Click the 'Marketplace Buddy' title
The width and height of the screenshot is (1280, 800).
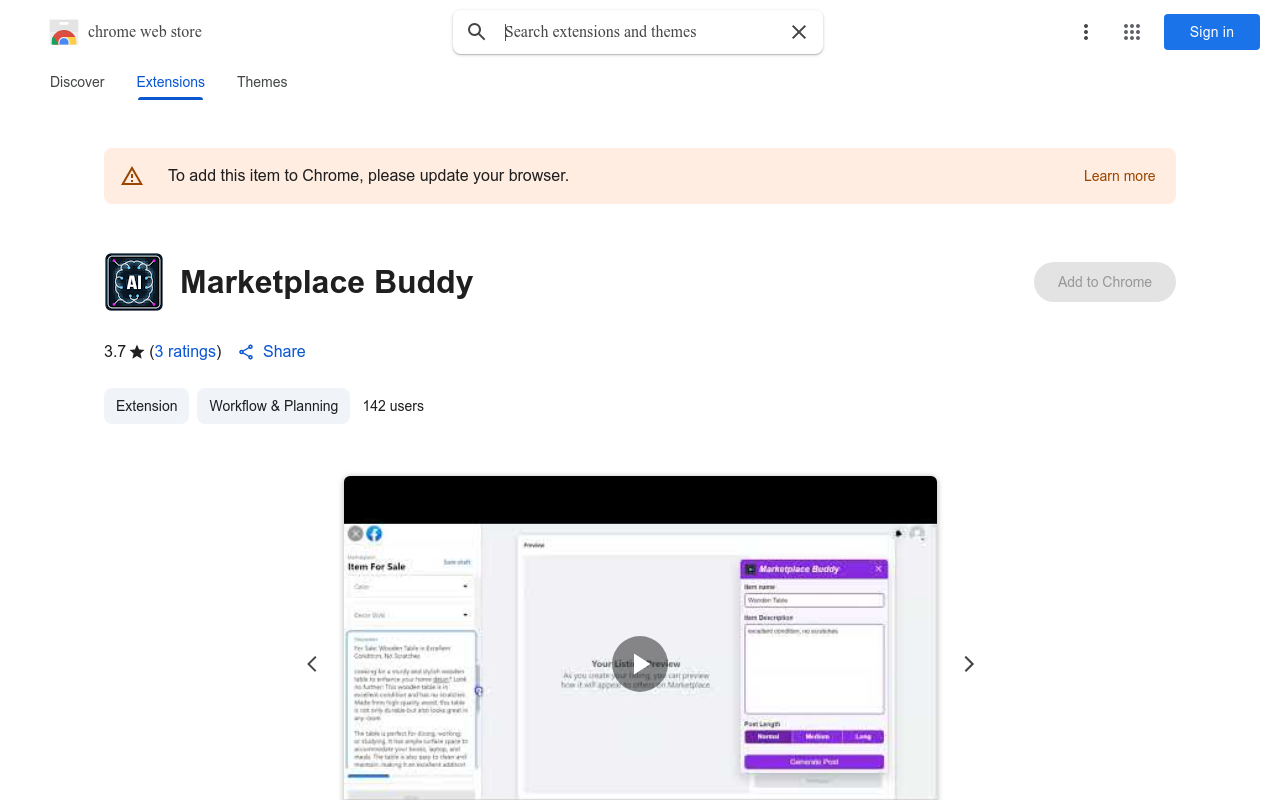326,282
